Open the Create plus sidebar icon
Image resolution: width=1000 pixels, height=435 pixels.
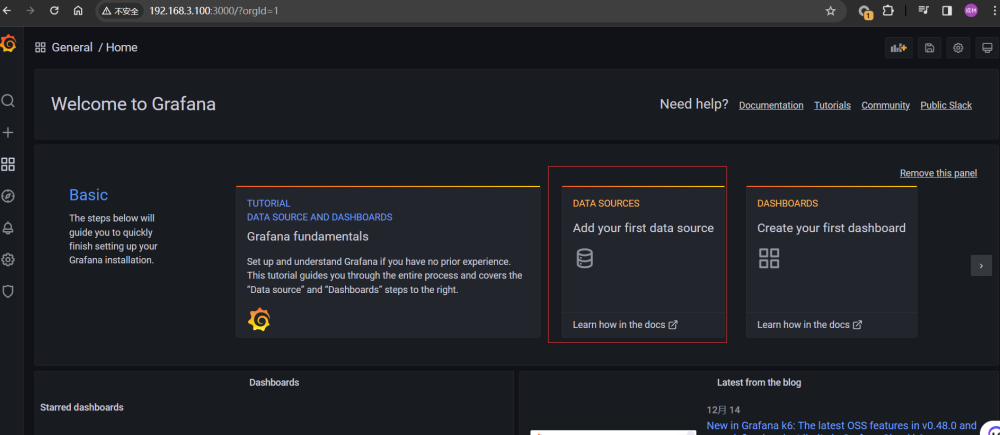click(8, 133)
